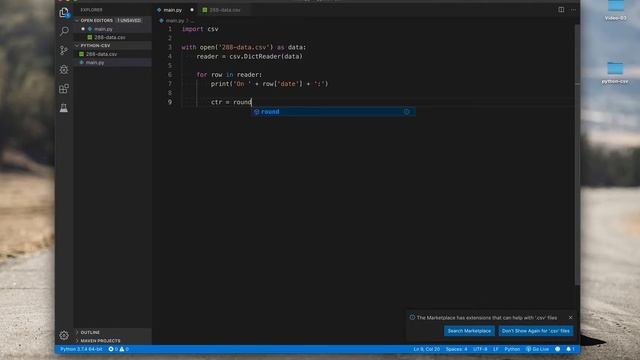640x360 pixels.
Task: Open the Explorer view in activity bar
Action: click(64, 13)
